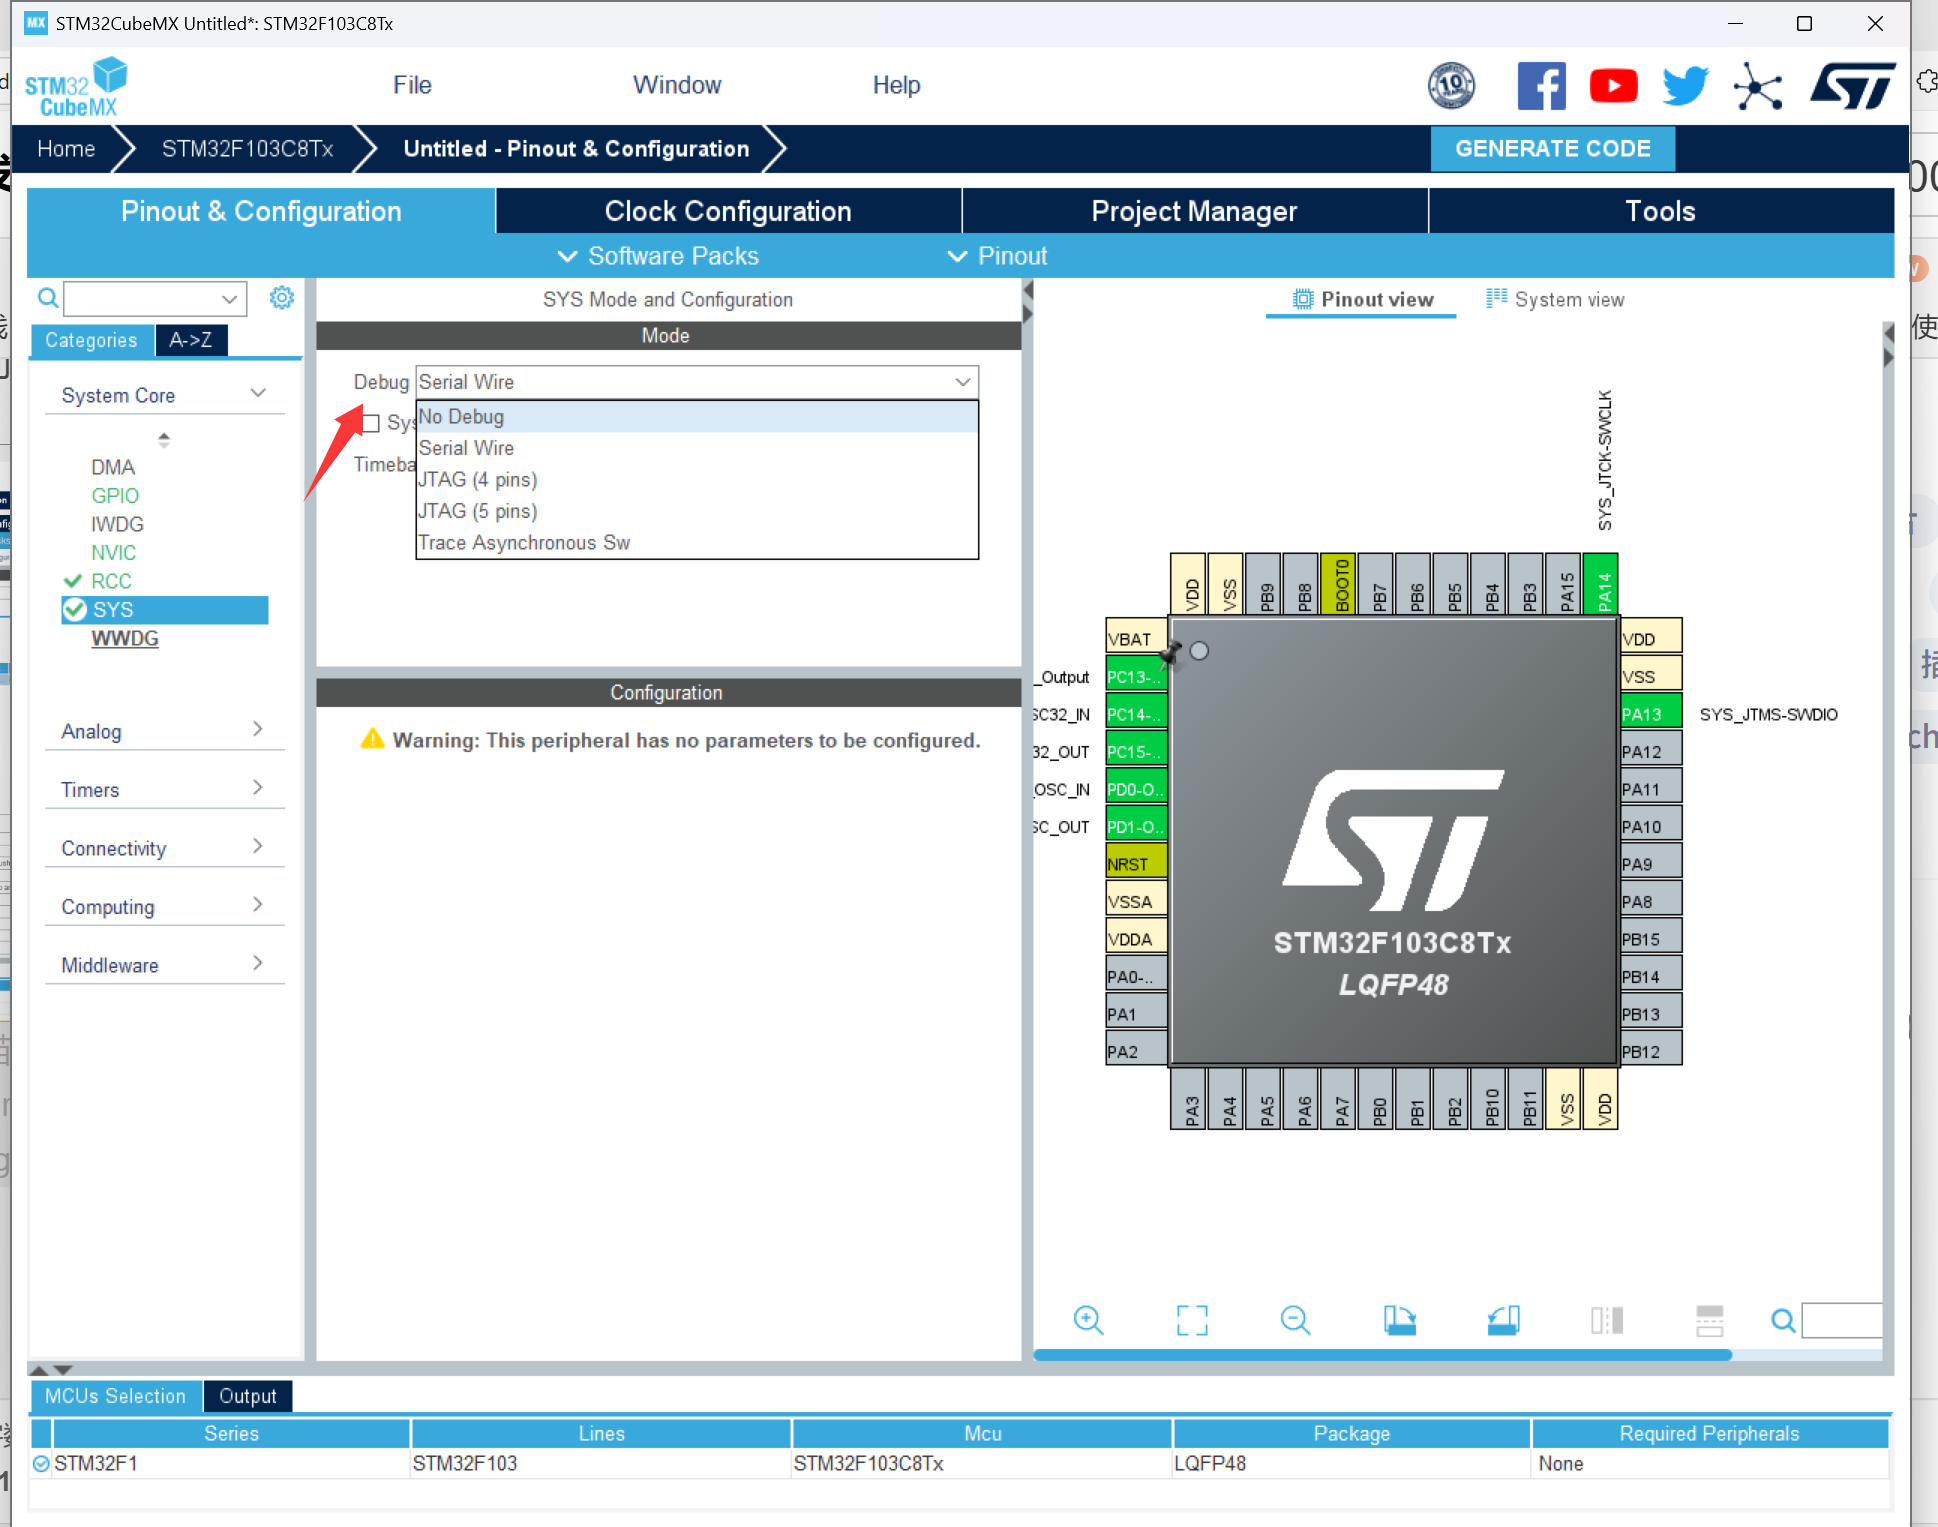Switch to Clock Configuration tab
This screenshot has height=1527, width=1938.
click(x=727, y=211)
